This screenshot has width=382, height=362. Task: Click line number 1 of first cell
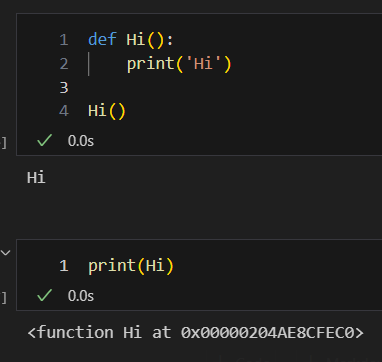coord(64,40)
